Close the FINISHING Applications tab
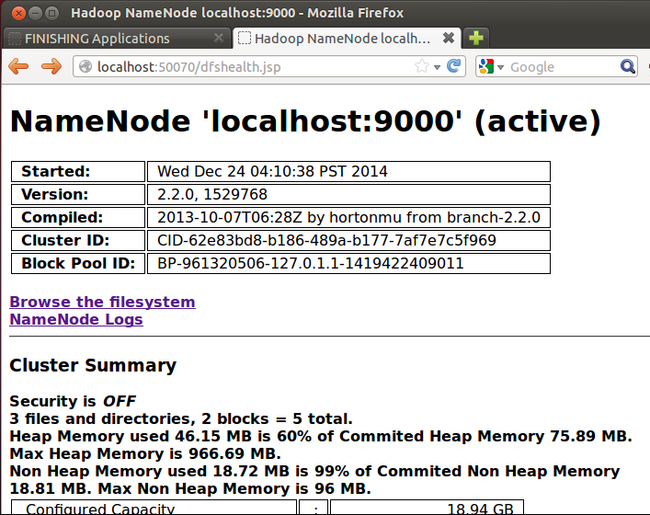Image resolution: width=650 pixels, height=515 pixels. click(x=218, y=38)
